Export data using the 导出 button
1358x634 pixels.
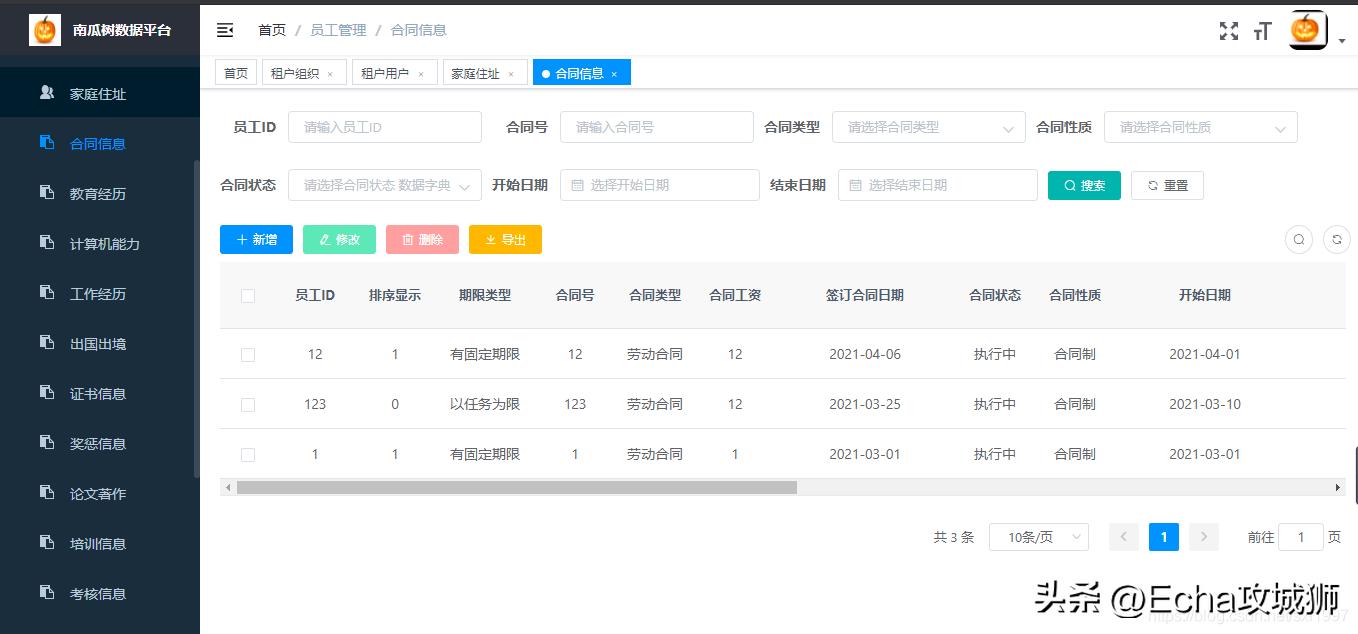[x=505, y=239]
